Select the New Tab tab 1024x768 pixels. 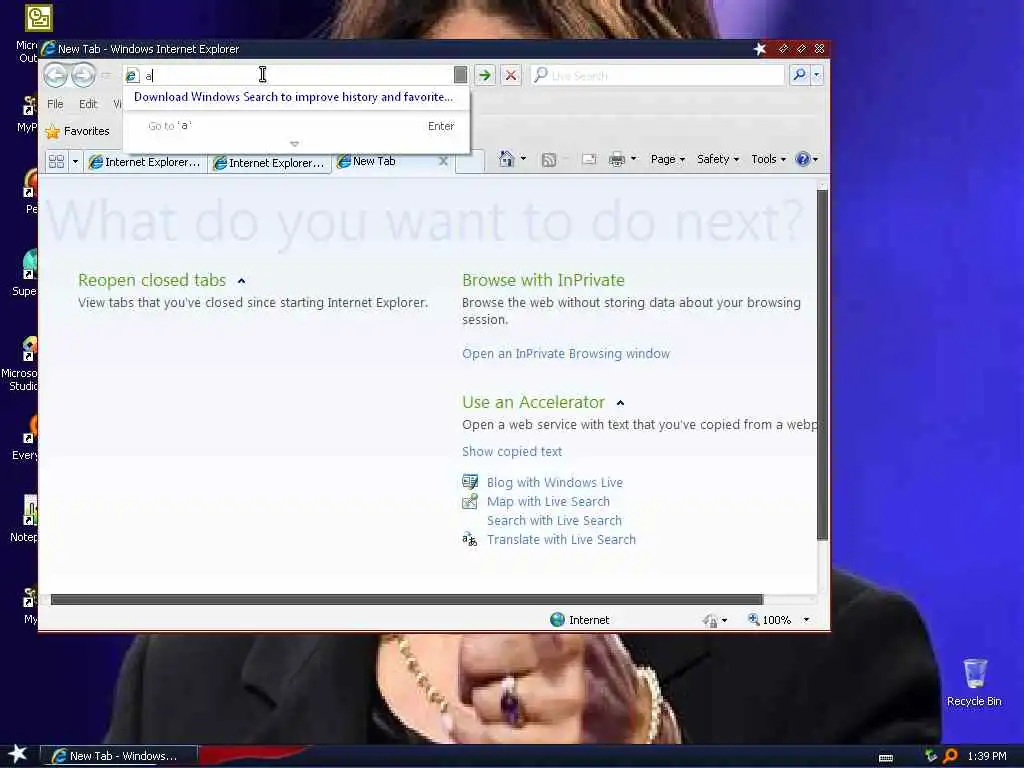pyautogui.click(x=385, y=161)
